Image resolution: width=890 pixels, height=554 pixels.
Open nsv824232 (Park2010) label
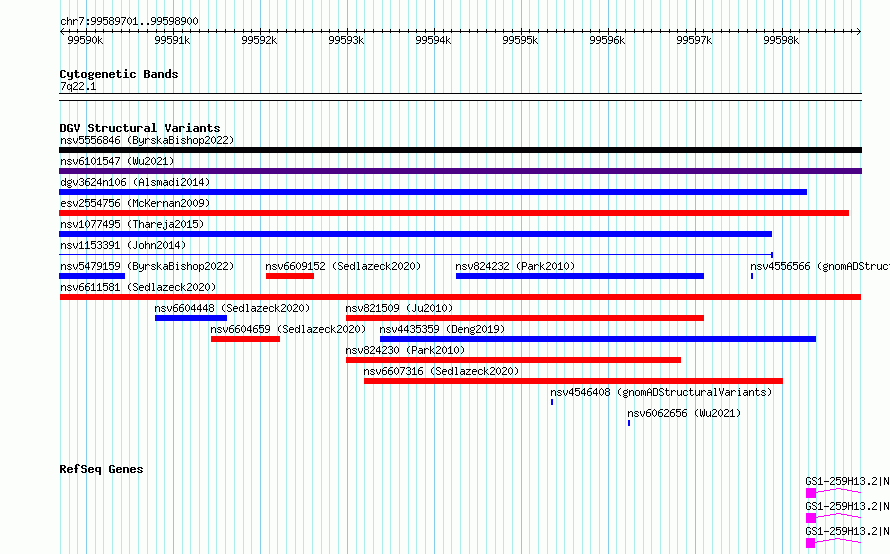515,266
